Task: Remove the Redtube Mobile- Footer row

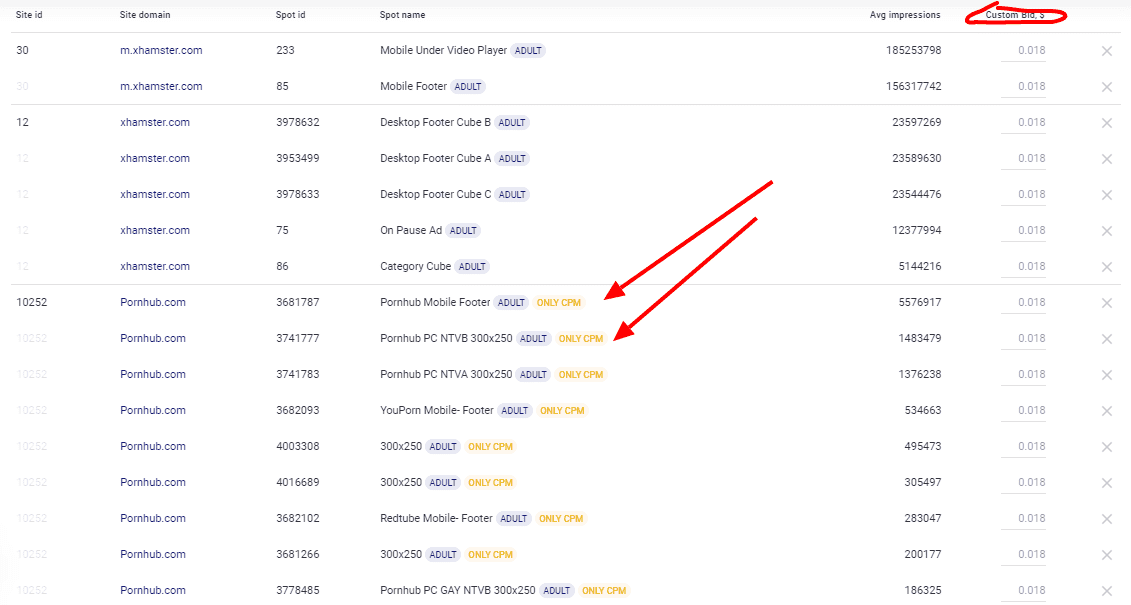Action: pos(1106,519)
